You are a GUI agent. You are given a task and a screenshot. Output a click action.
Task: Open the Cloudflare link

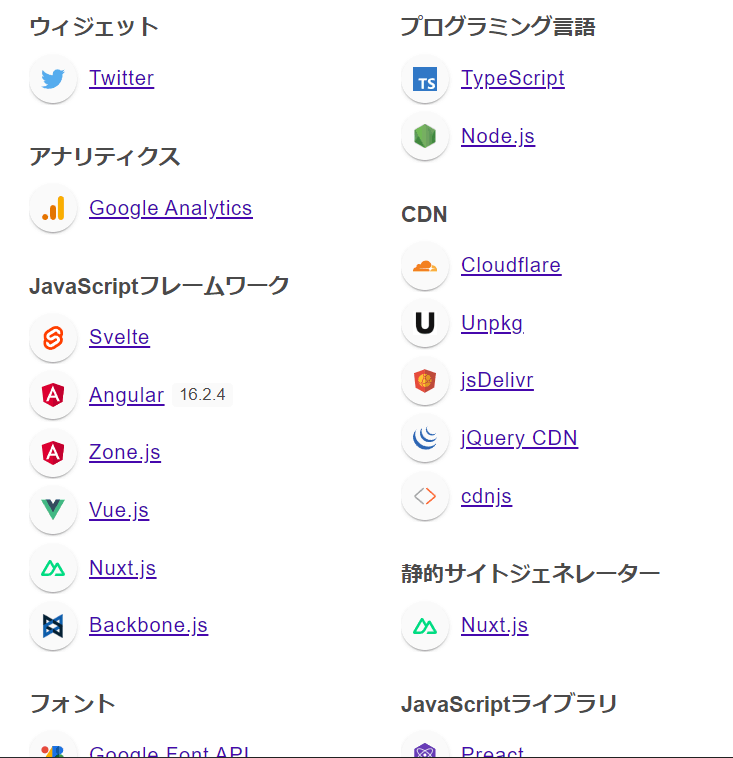coord(511,265)
